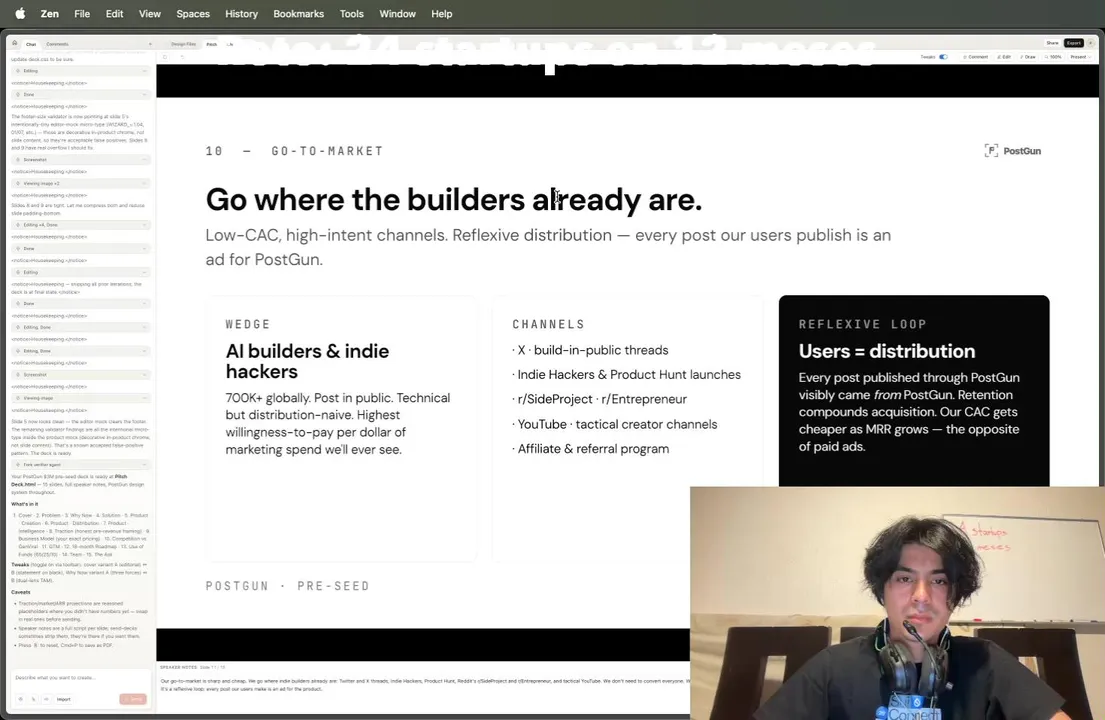The width and height of the screenshot is (1105, 720).
Task: Click the slide headline 'Go where the builders already are.'
Action: 453,199
